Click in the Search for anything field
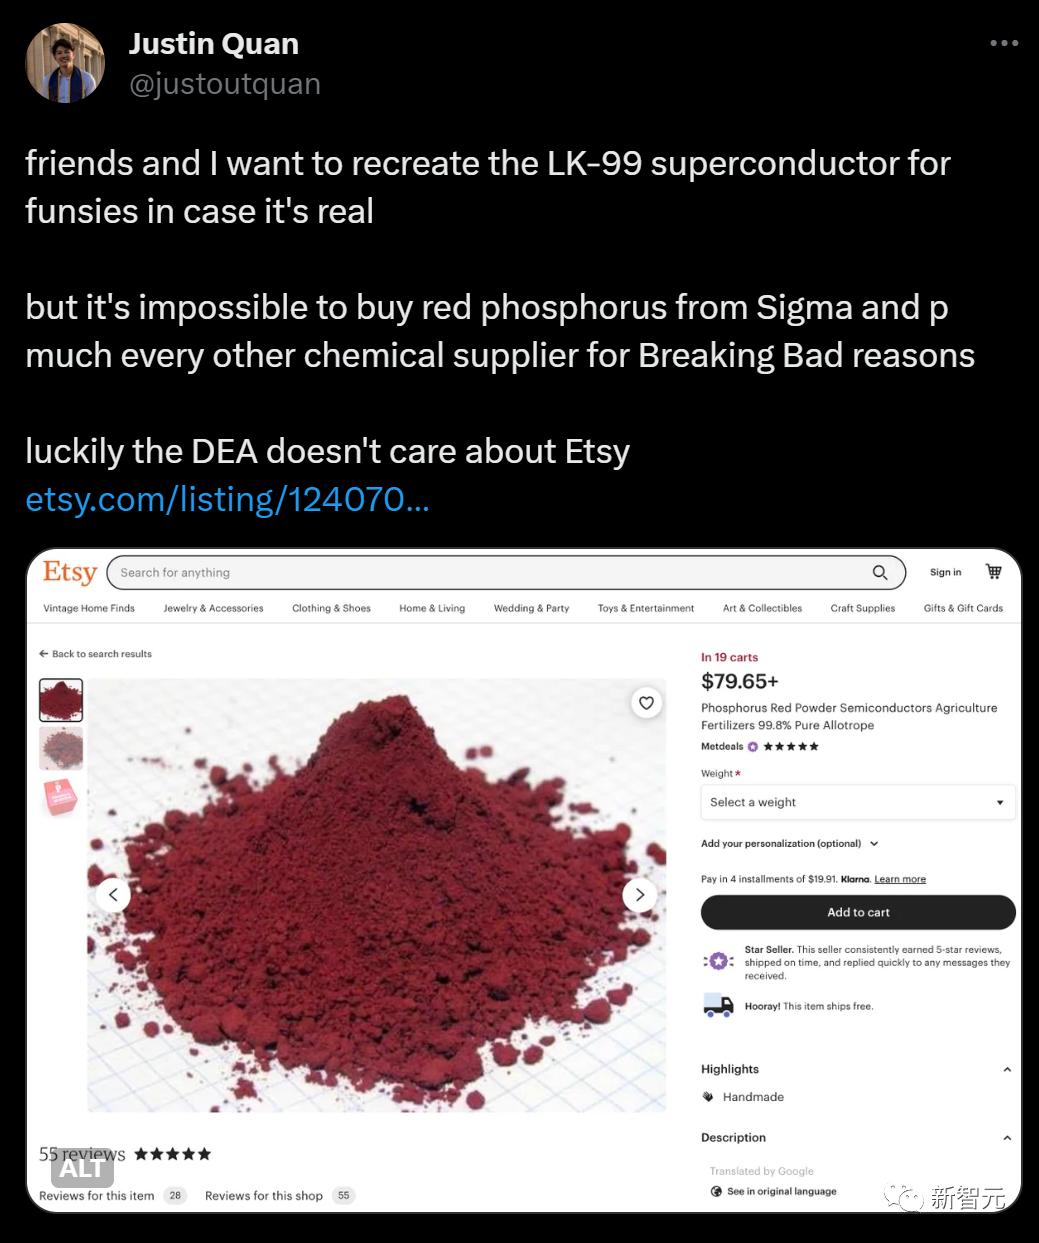The height and width of the screenshot is (1243, 1039). coord(490,572)
